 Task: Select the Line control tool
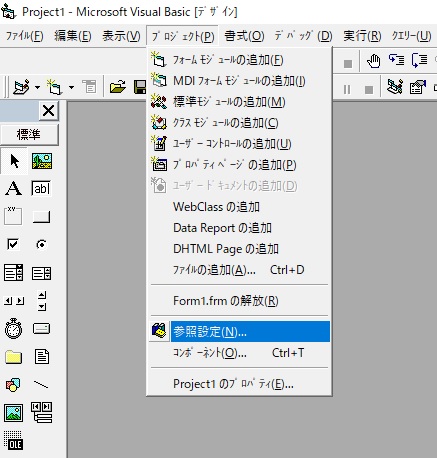click(42, 385)
